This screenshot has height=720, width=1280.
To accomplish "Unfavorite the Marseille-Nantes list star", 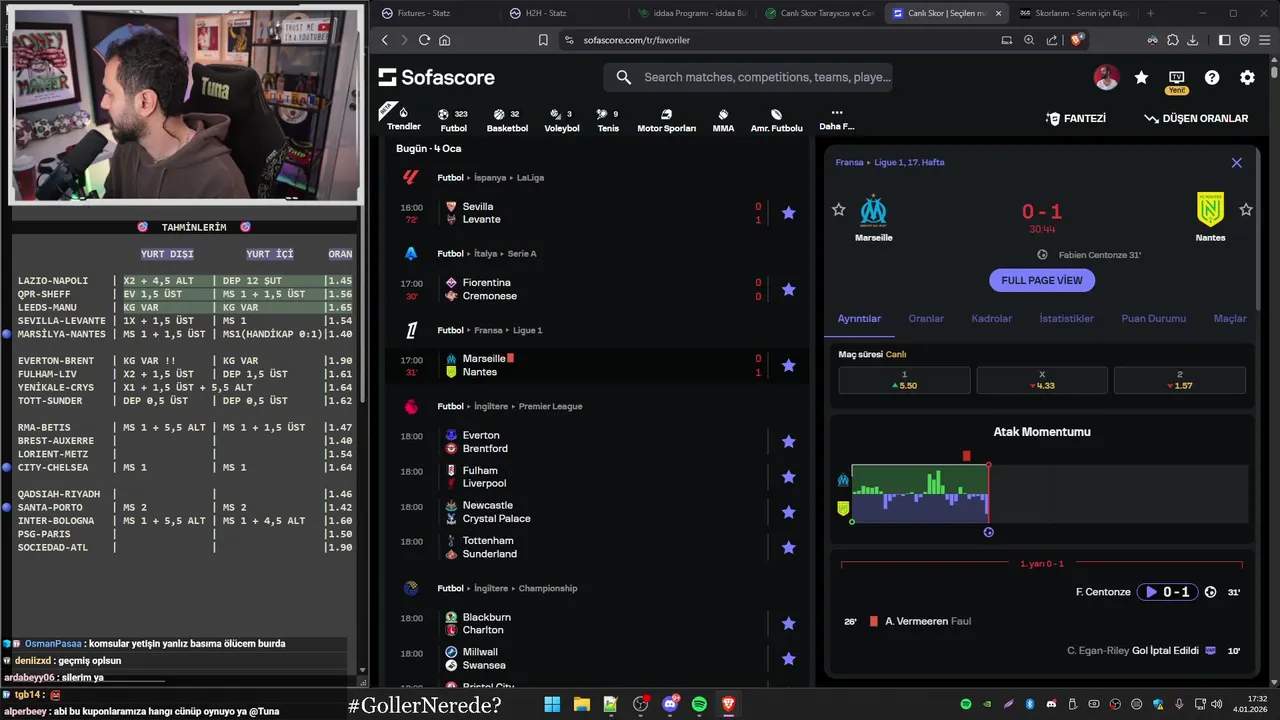I will tap(788, 365).
